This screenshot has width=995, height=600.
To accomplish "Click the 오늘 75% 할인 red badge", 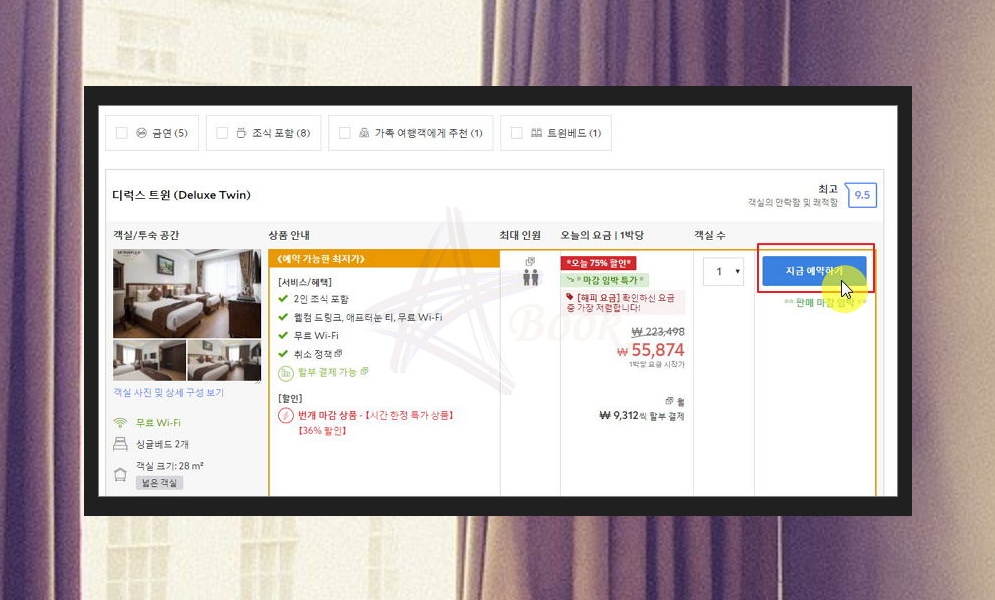I will click(598, 263).
